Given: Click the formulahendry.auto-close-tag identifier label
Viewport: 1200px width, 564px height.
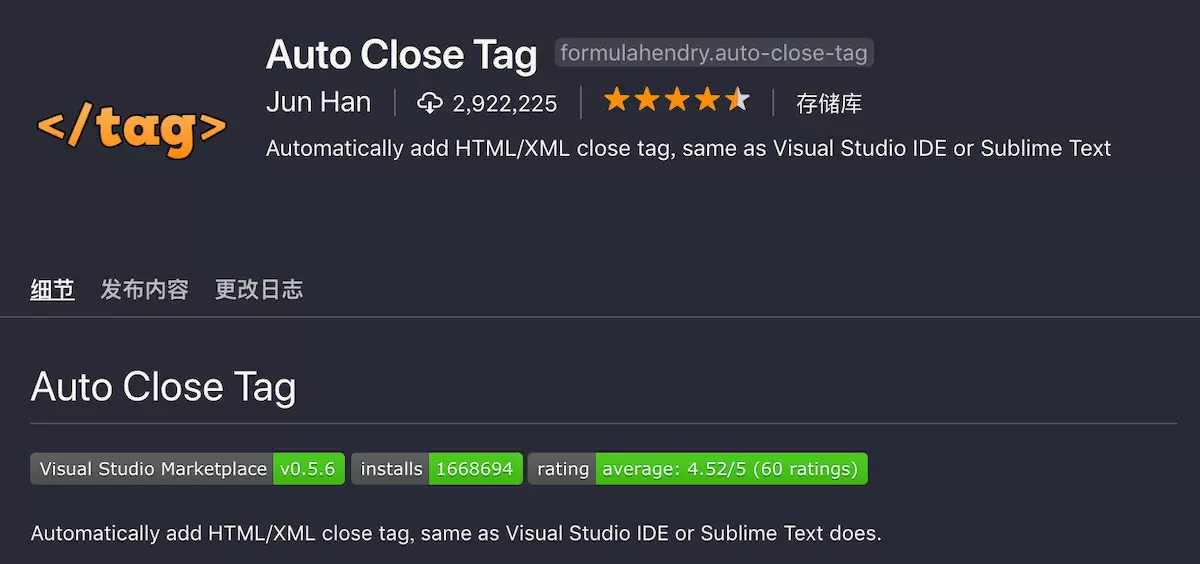Looking at the screenshot, I should pos(714,53).
